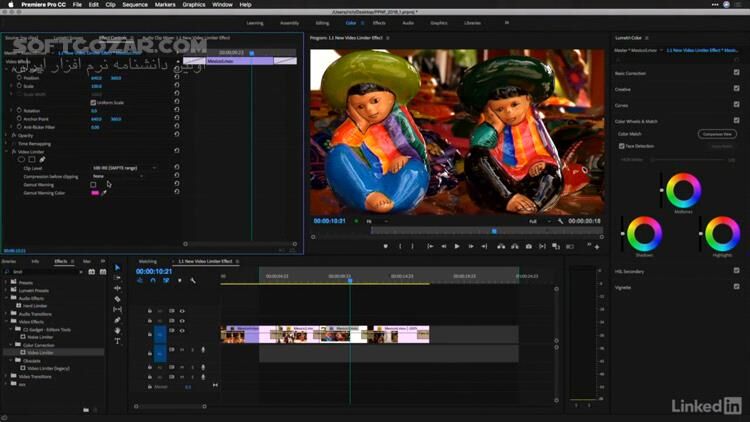Open Program monitor wrench settings

561,221
